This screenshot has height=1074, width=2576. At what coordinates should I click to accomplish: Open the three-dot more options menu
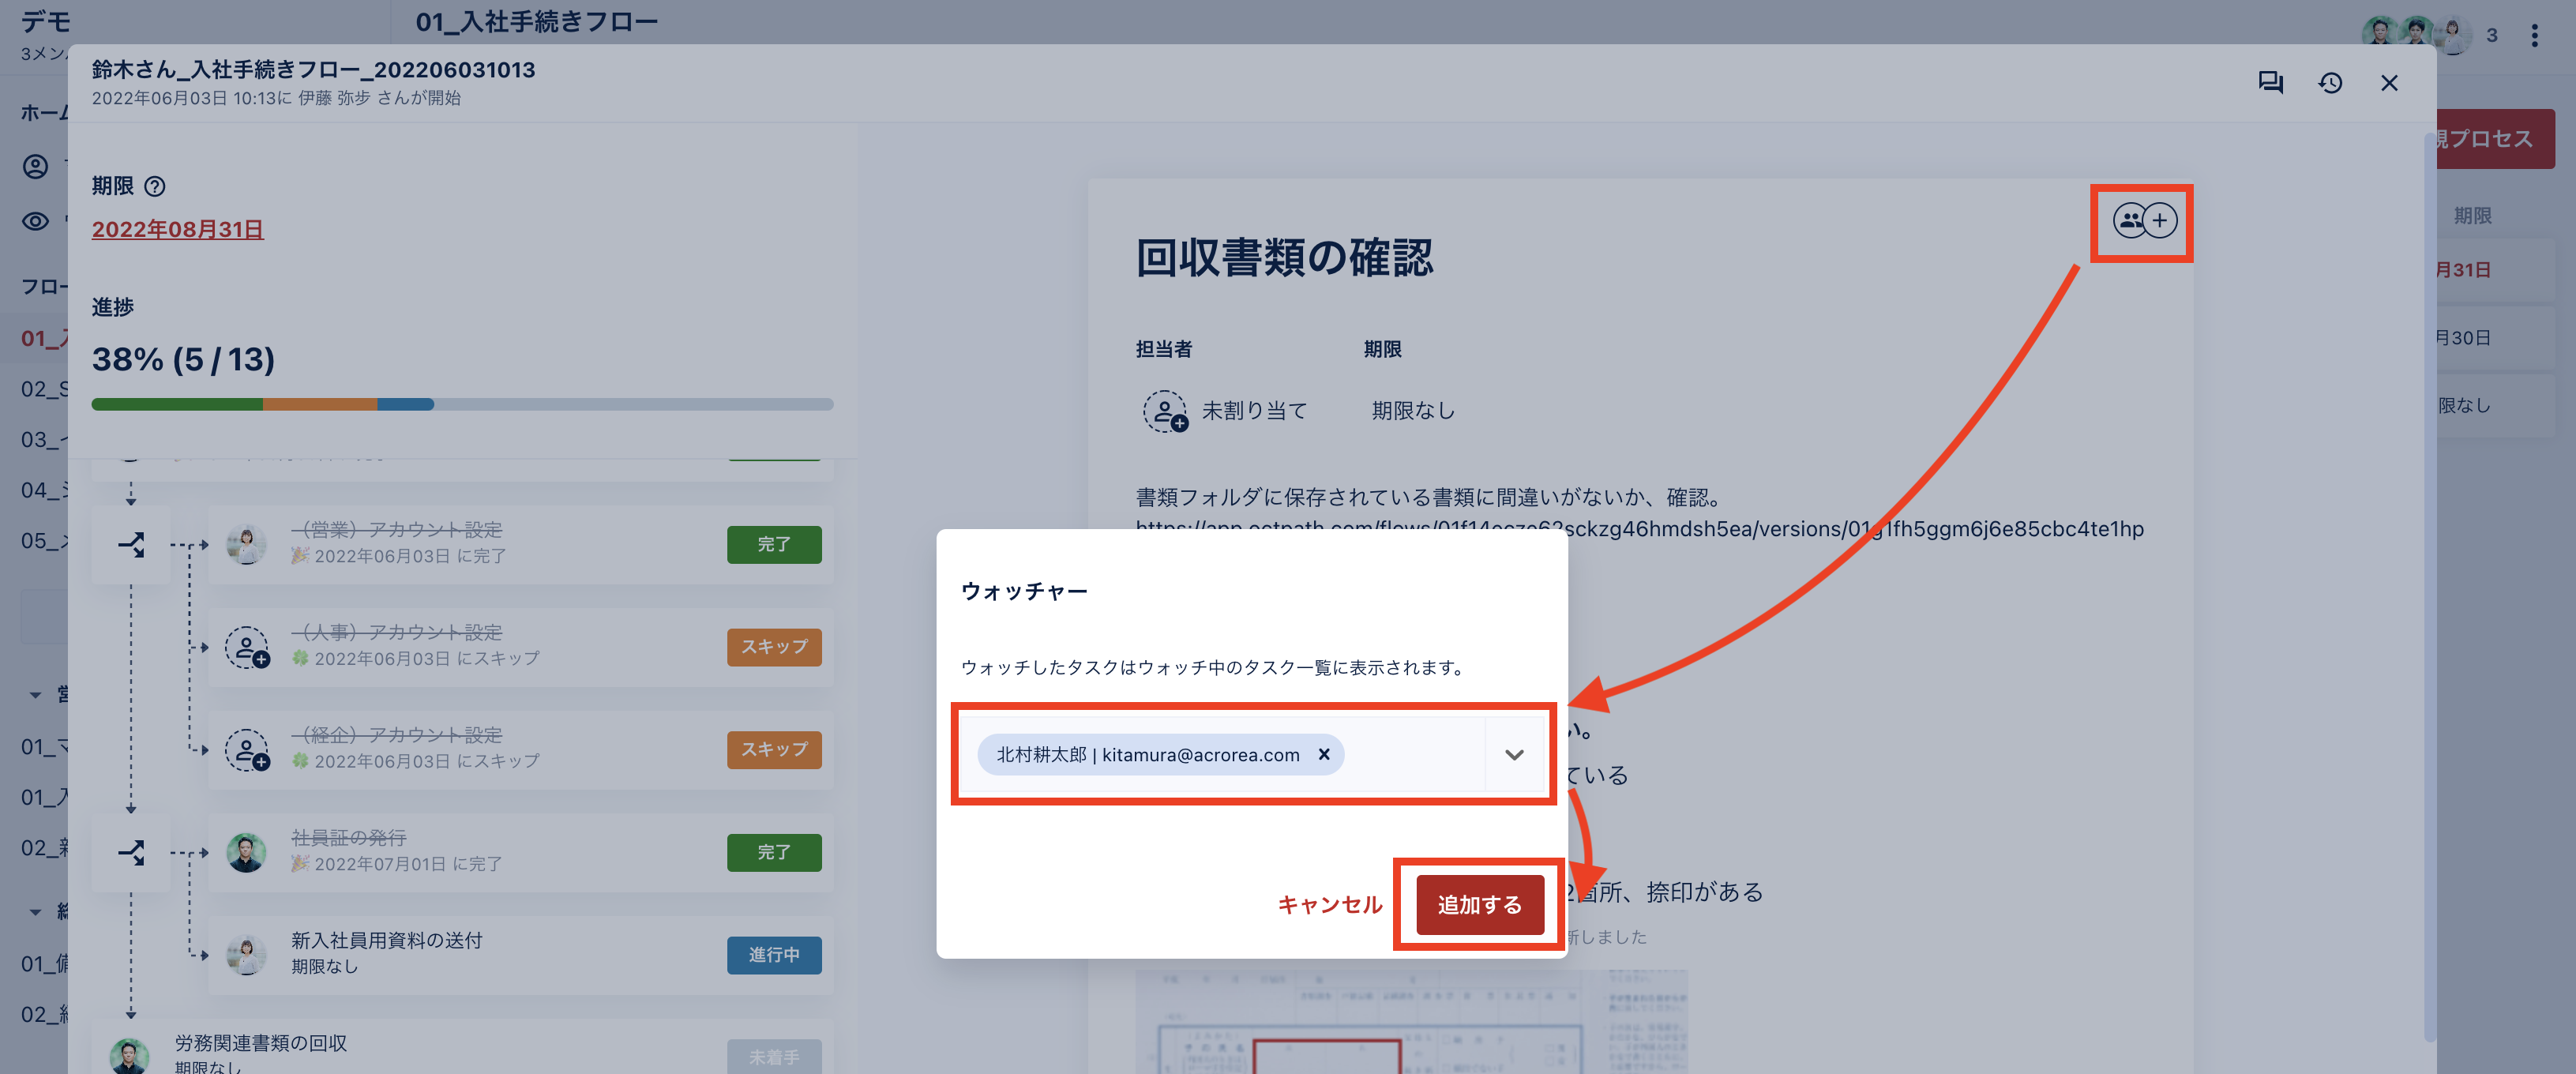(2534, 36)
